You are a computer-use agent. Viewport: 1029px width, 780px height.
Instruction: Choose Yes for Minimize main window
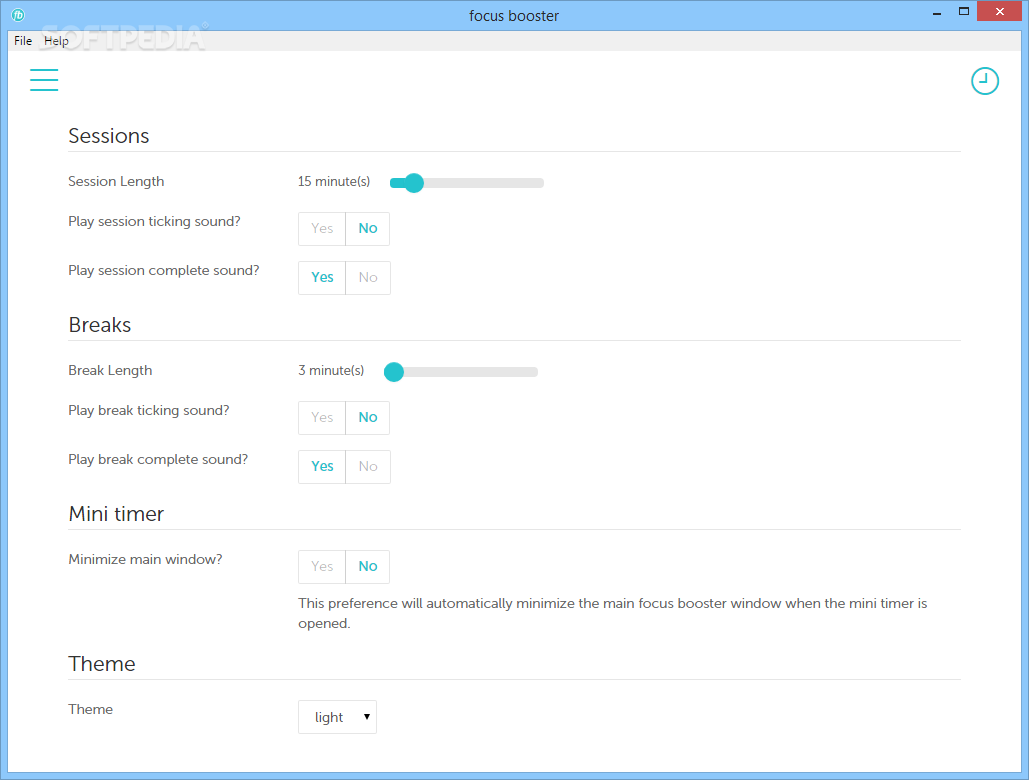[x=322, y=566]
